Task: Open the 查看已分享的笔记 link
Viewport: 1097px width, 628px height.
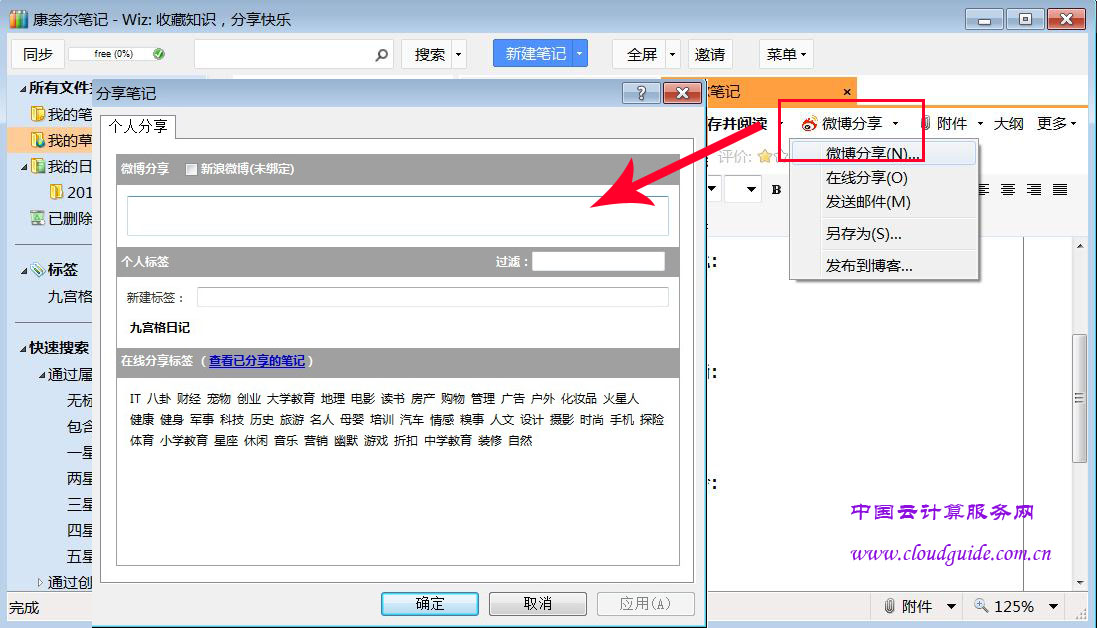Action: (257, 361)
